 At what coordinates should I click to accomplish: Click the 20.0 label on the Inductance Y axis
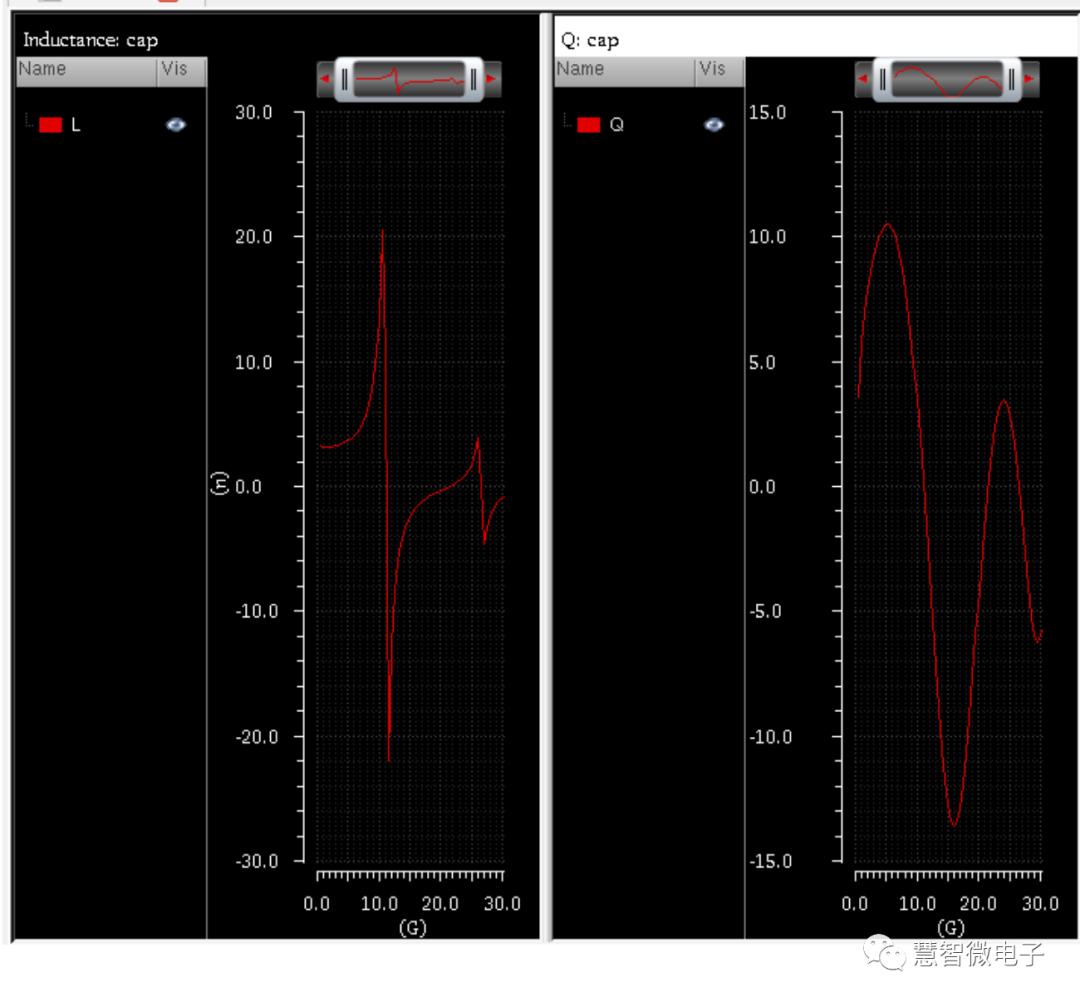point(254,237)
